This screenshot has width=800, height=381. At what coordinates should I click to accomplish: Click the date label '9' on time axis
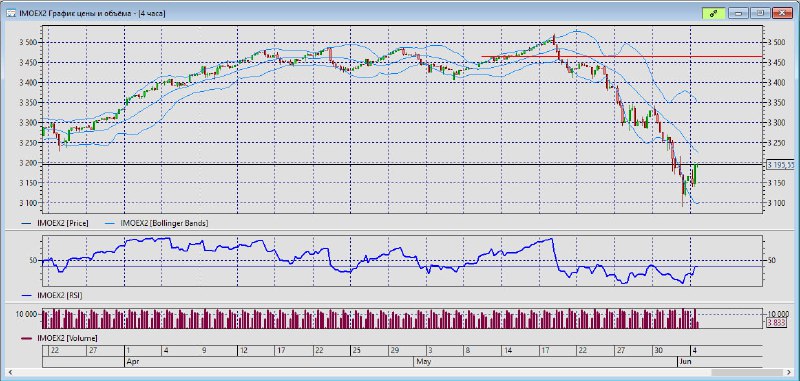[x=204, y=350]
